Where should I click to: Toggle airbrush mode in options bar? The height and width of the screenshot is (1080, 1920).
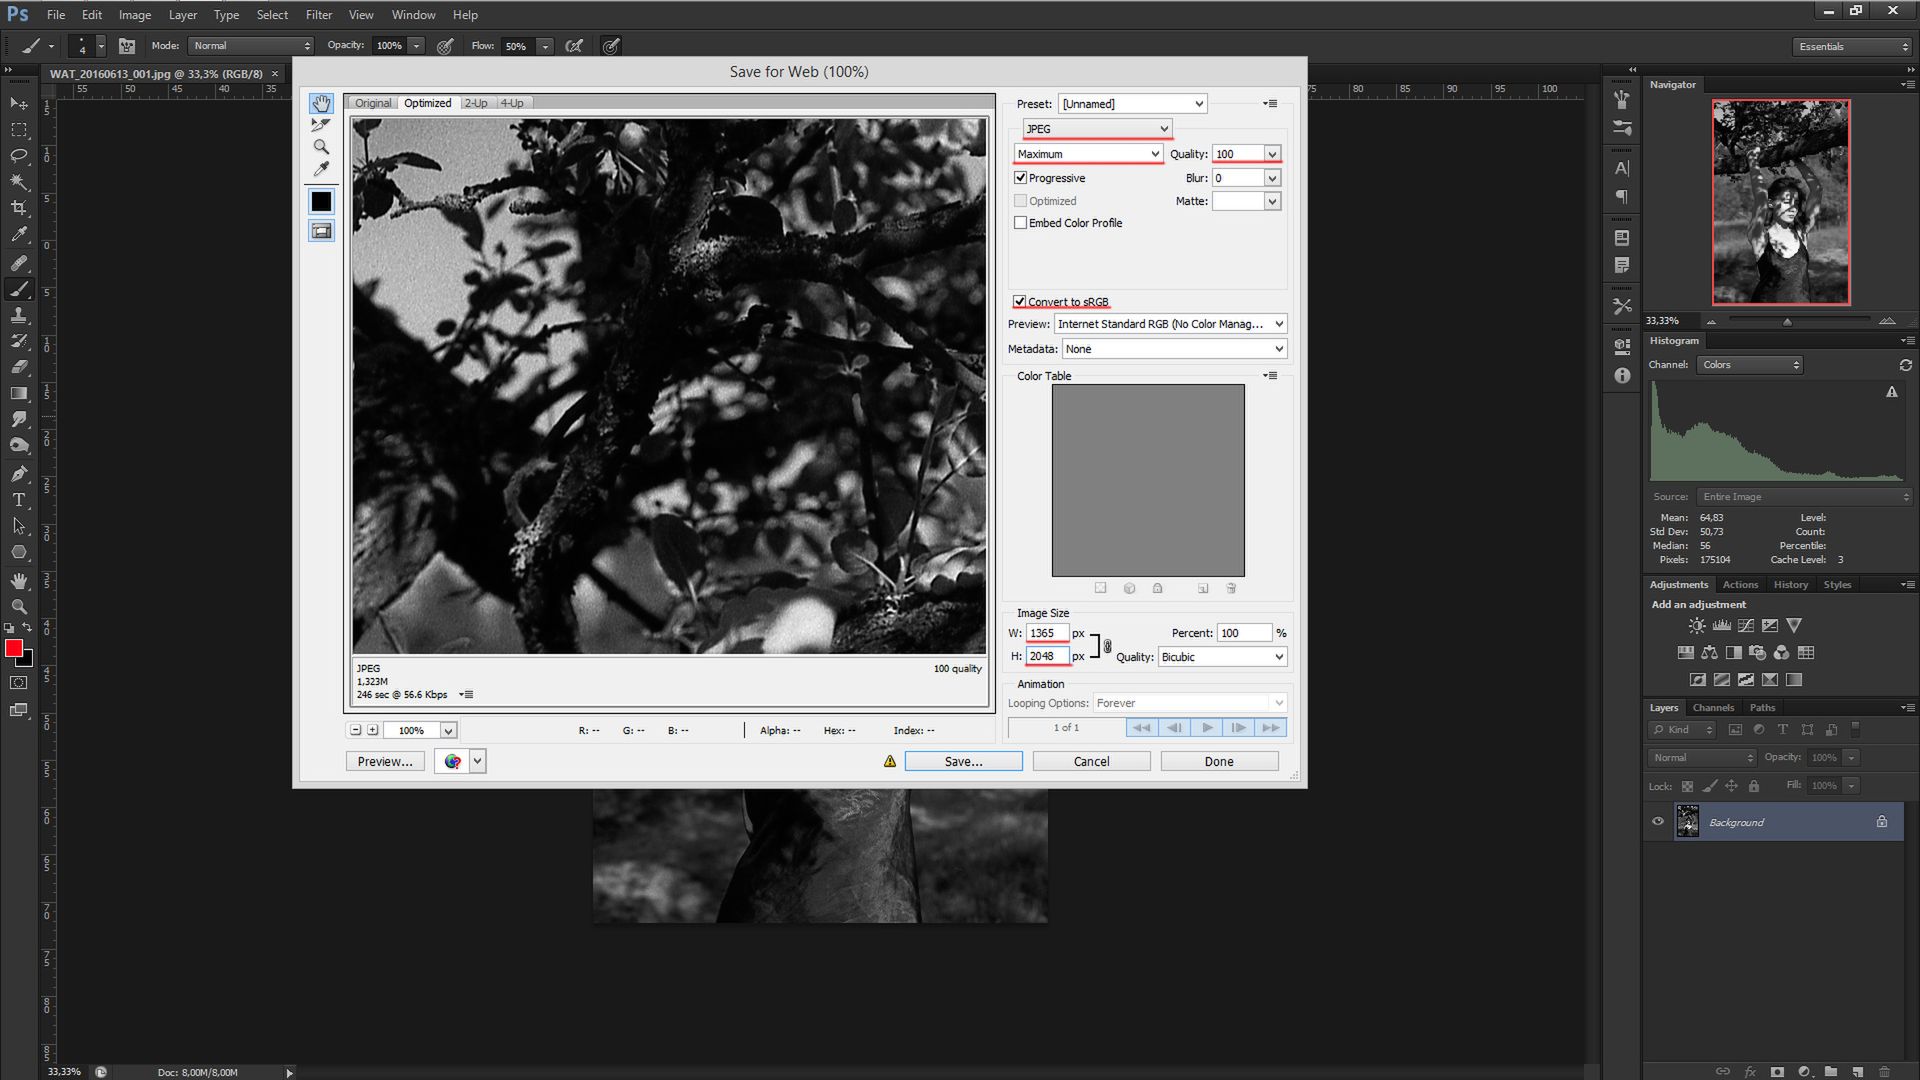[574, 46]
